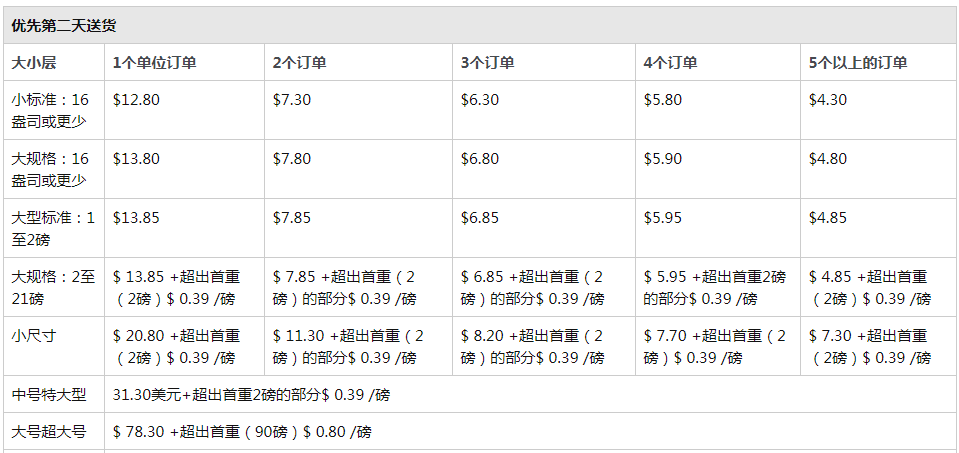Click the 大型标准：1至2磅 row label
This screenshot has height=453, width=959.
click(x=53, y=229)
